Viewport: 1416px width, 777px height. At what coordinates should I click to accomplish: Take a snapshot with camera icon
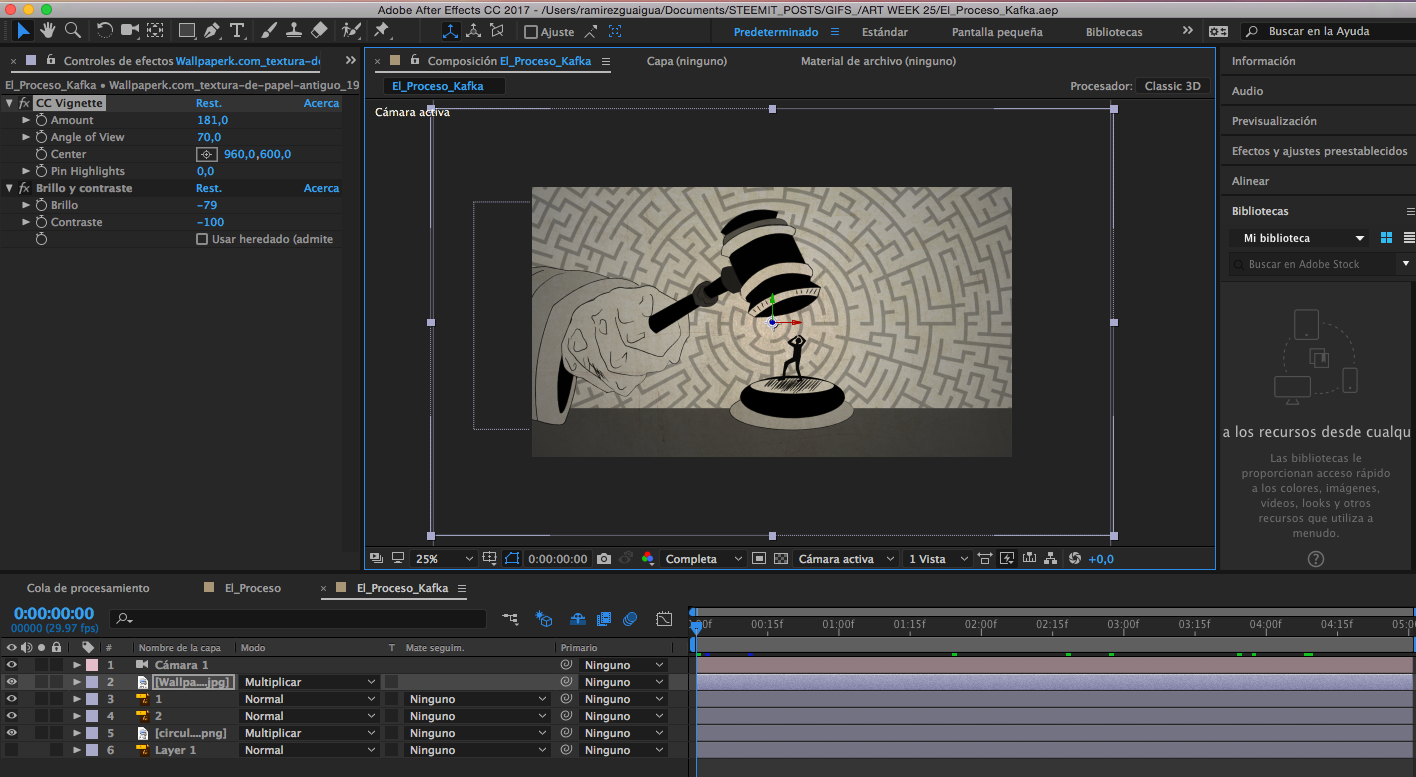pos(604,559)
